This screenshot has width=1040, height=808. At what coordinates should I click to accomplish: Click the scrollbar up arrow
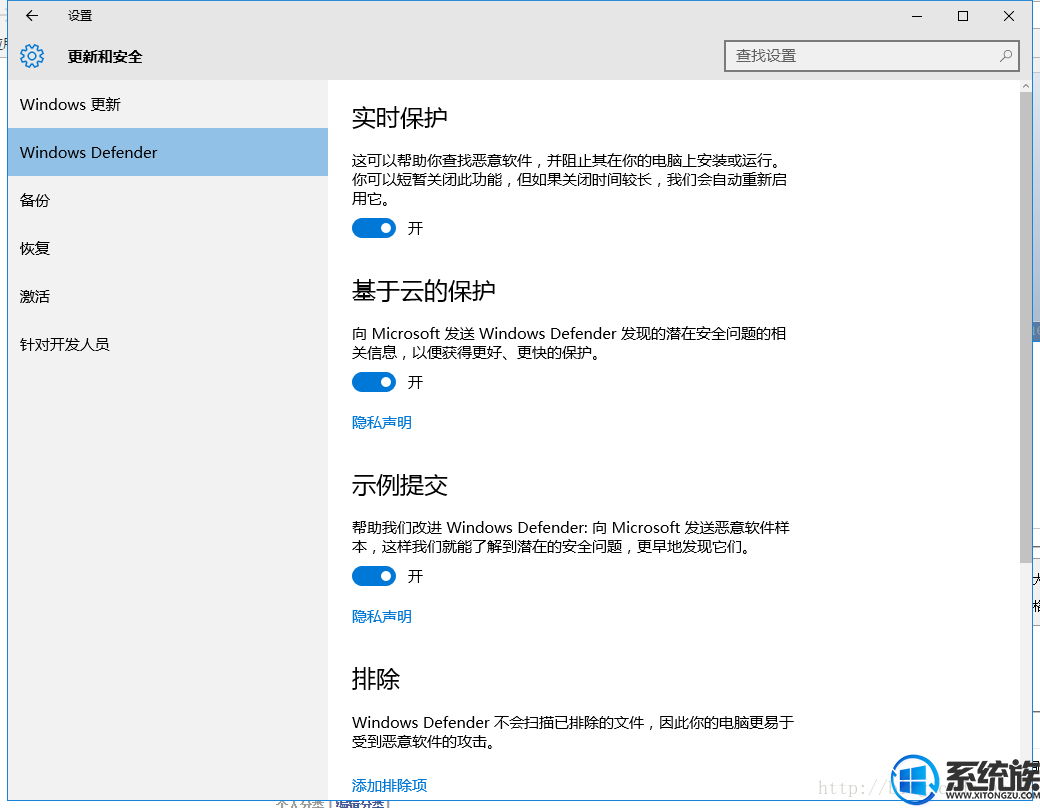pos(1026,86)
